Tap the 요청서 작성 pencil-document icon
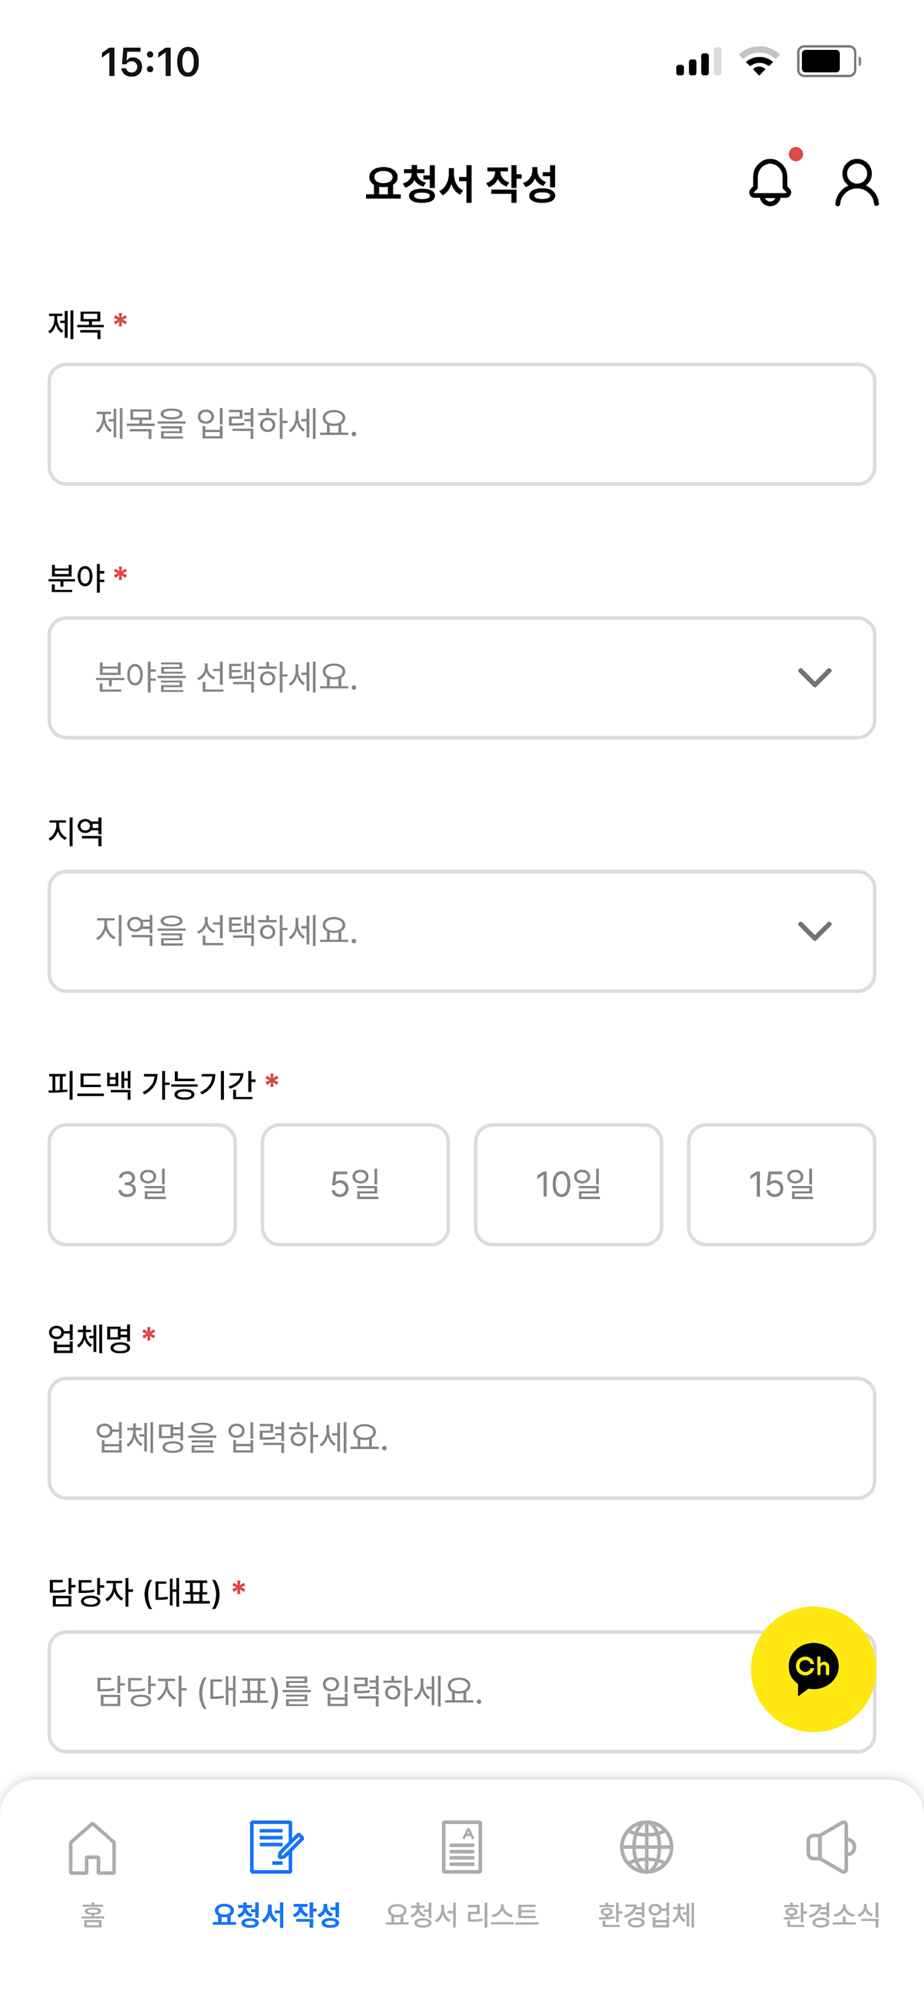 (276, 1847)
